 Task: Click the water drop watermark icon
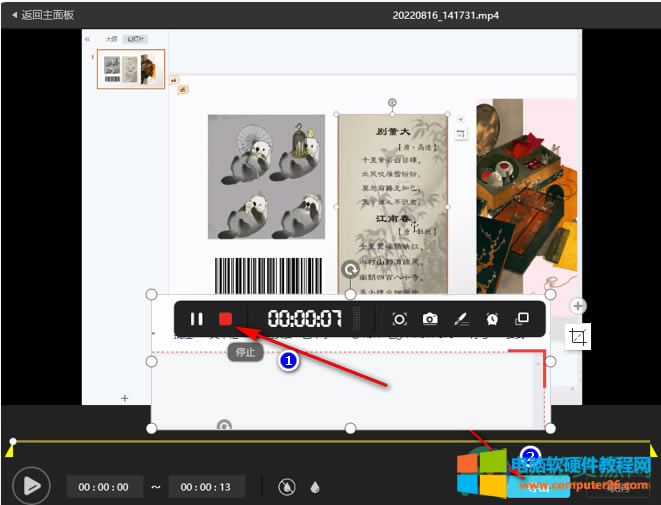pyautogui.click(x=316, y=487)
